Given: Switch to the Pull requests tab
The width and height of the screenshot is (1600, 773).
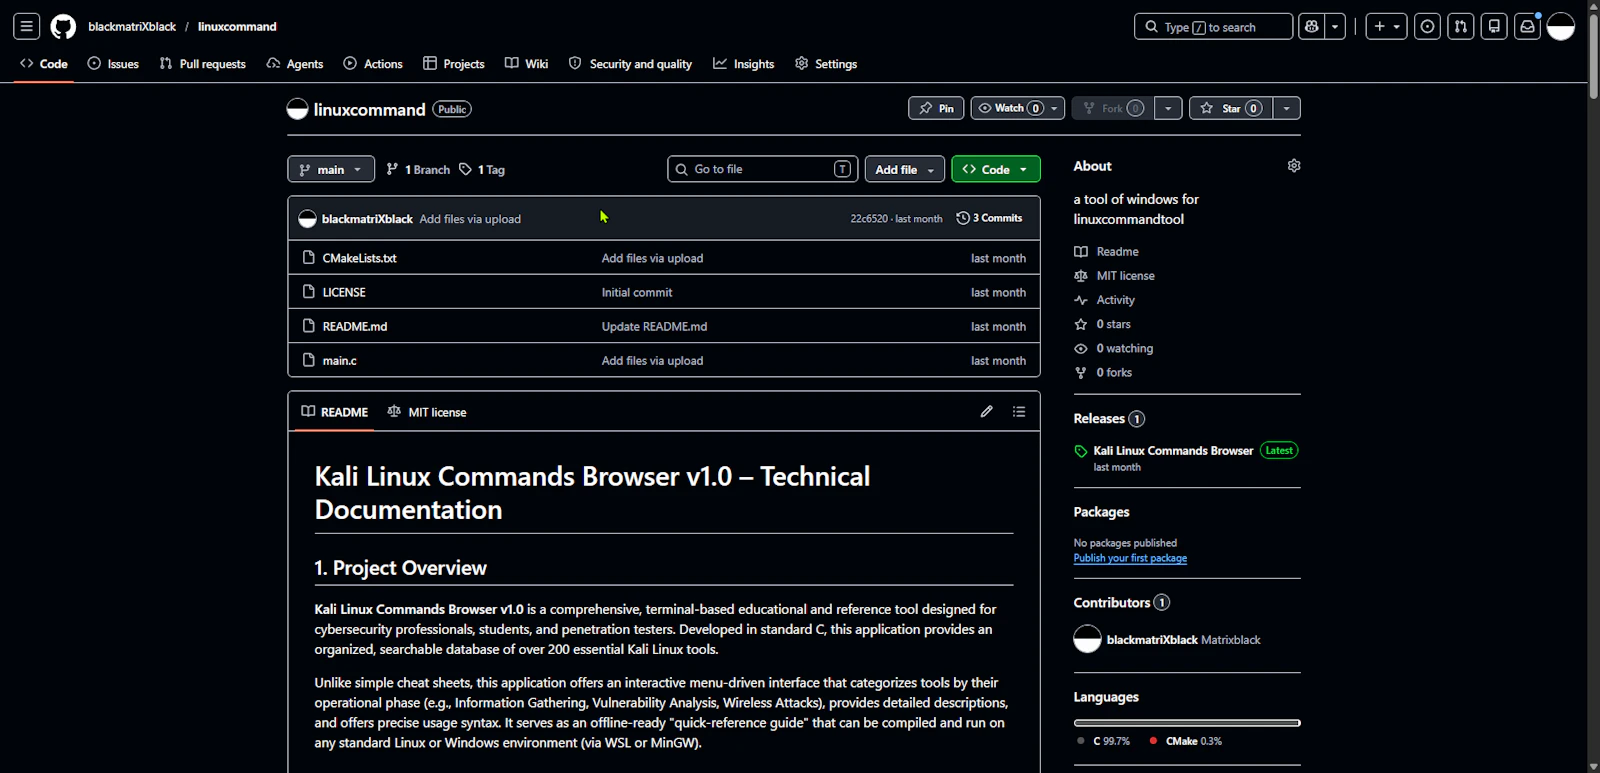Looking at the screenshot, I should (202, 64).
